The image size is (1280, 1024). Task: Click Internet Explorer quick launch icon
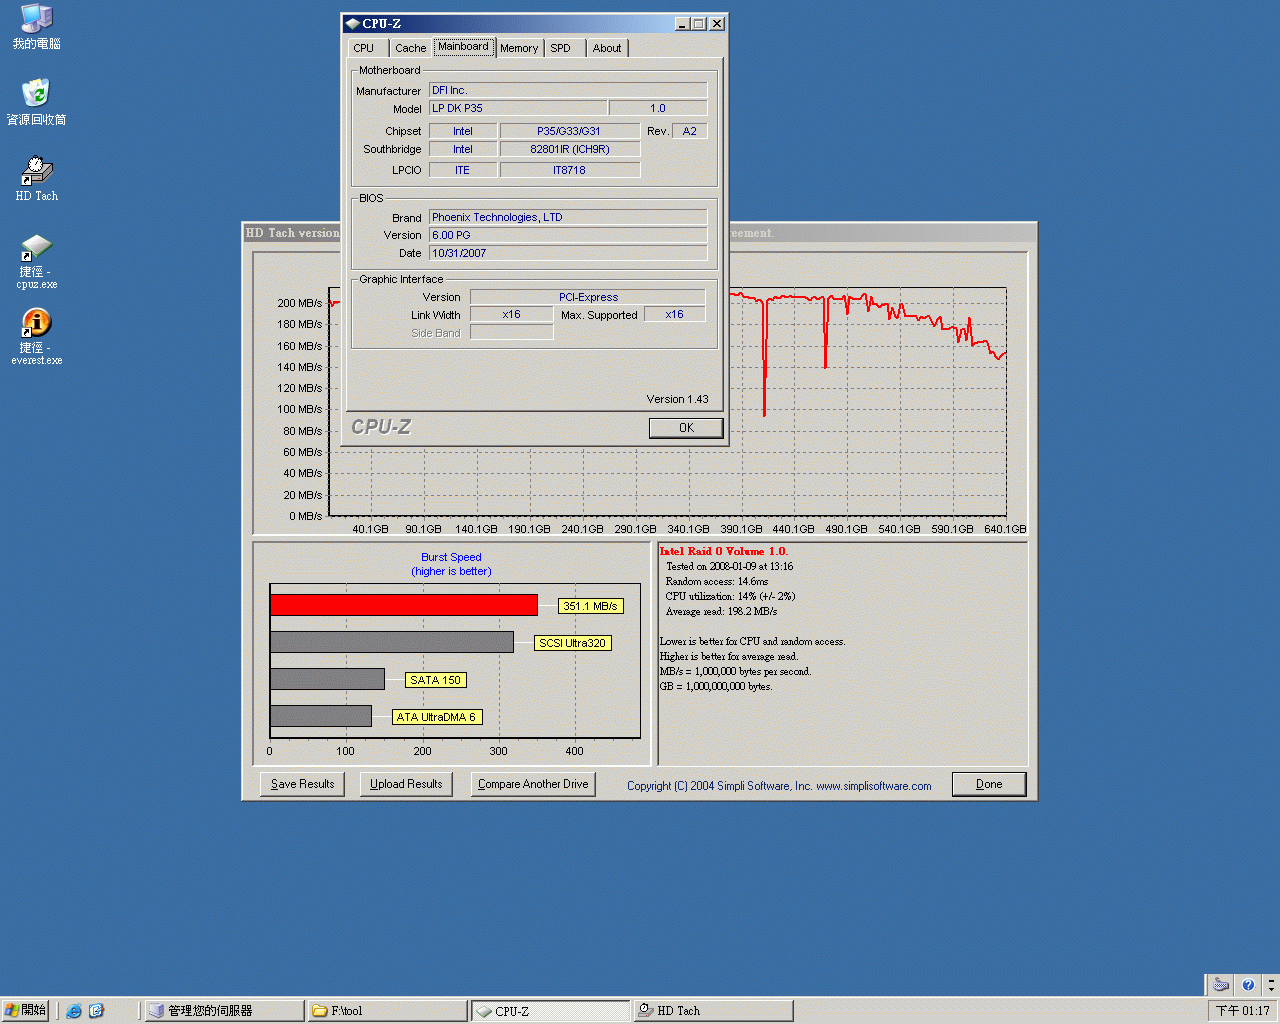(x=74, y=1011)
